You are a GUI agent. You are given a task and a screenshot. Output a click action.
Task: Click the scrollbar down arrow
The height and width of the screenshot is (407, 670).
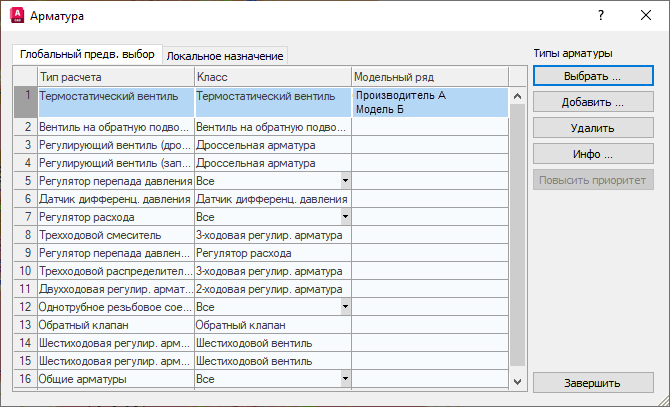[517, 381]
